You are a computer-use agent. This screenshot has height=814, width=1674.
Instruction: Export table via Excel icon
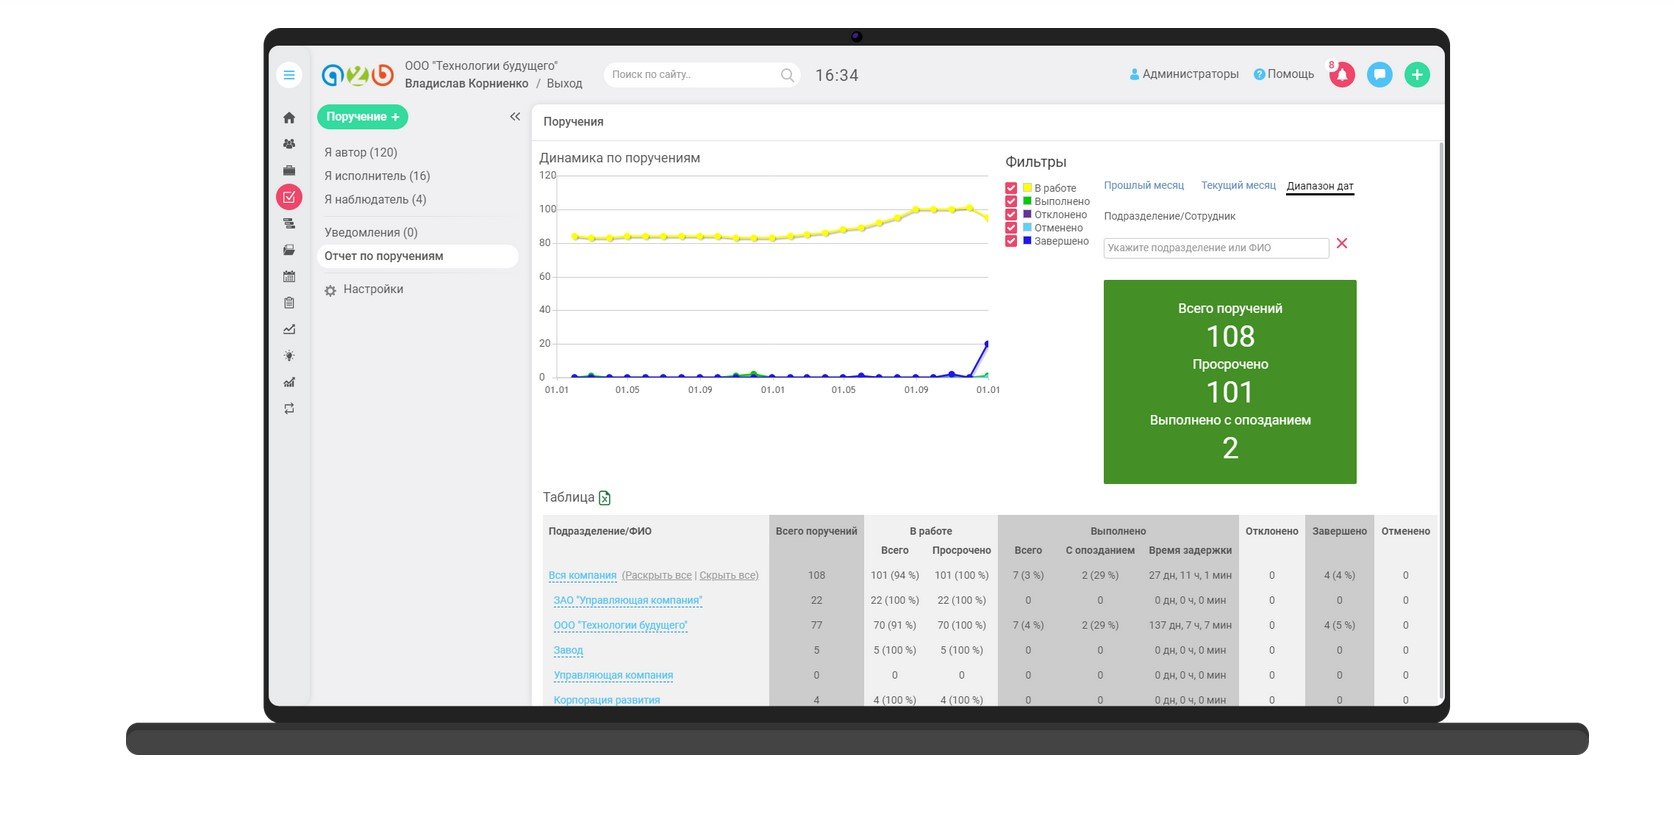pos(604,498)
